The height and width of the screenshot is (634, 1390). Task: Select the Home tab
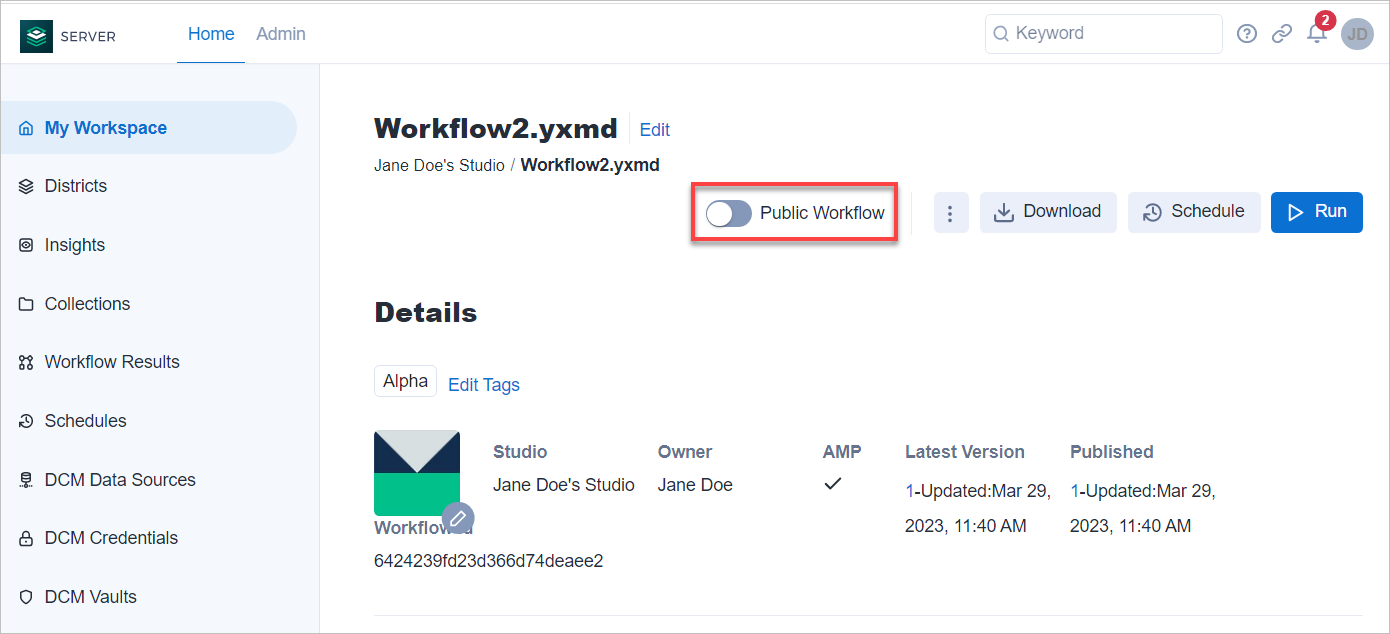210,33
